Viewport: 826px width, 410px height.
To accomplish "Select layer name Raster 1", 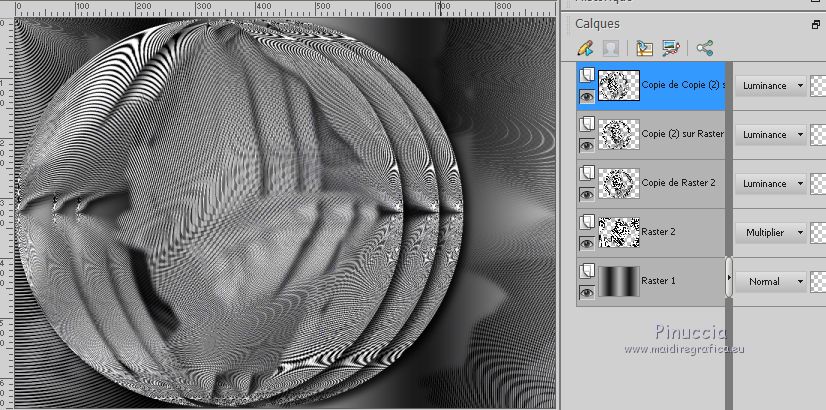I will [x=658, y=281].
